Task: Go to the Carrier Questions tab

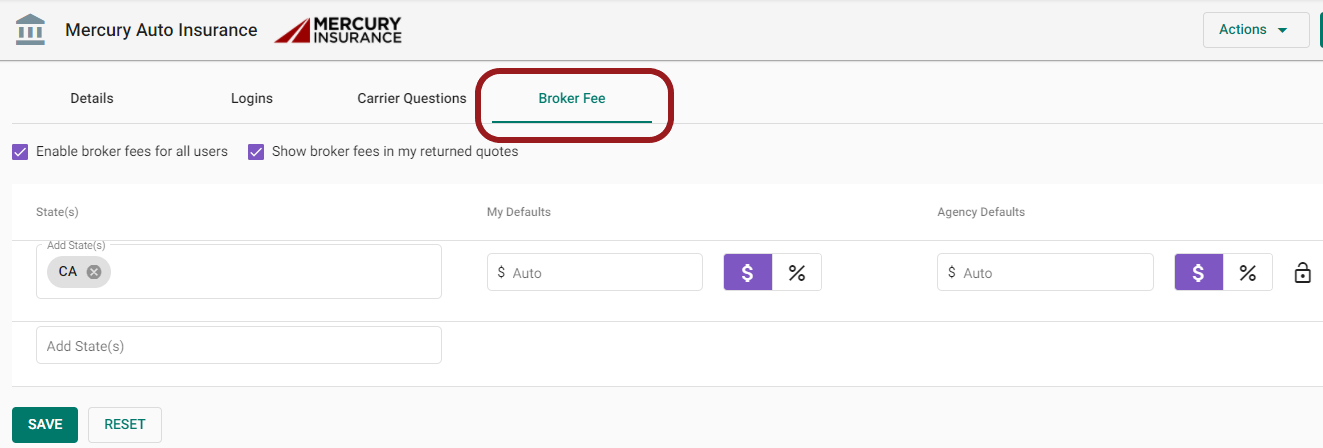Action: click(x=412, y=98)
